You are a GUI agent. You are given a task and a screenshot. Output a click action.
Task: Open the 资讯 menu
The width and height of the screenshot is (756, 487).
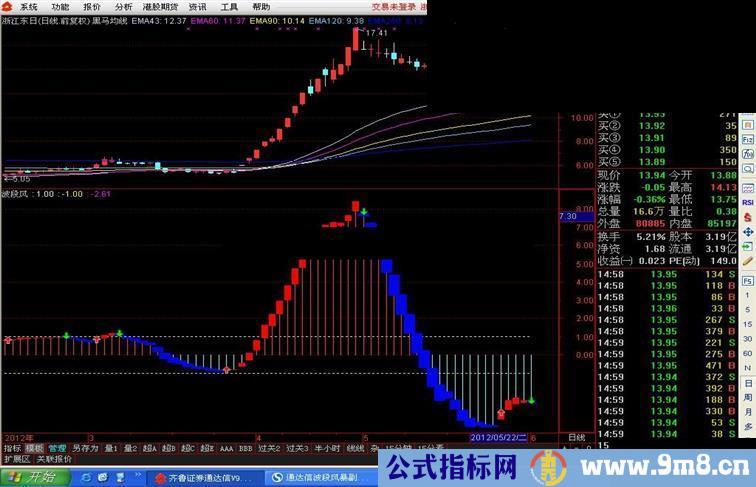click(197, 7)
